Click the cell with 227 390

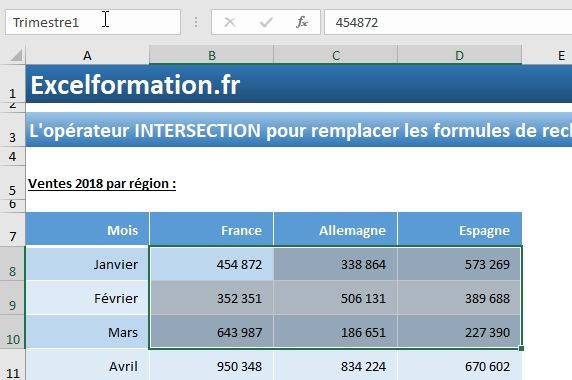click(460, 332)
